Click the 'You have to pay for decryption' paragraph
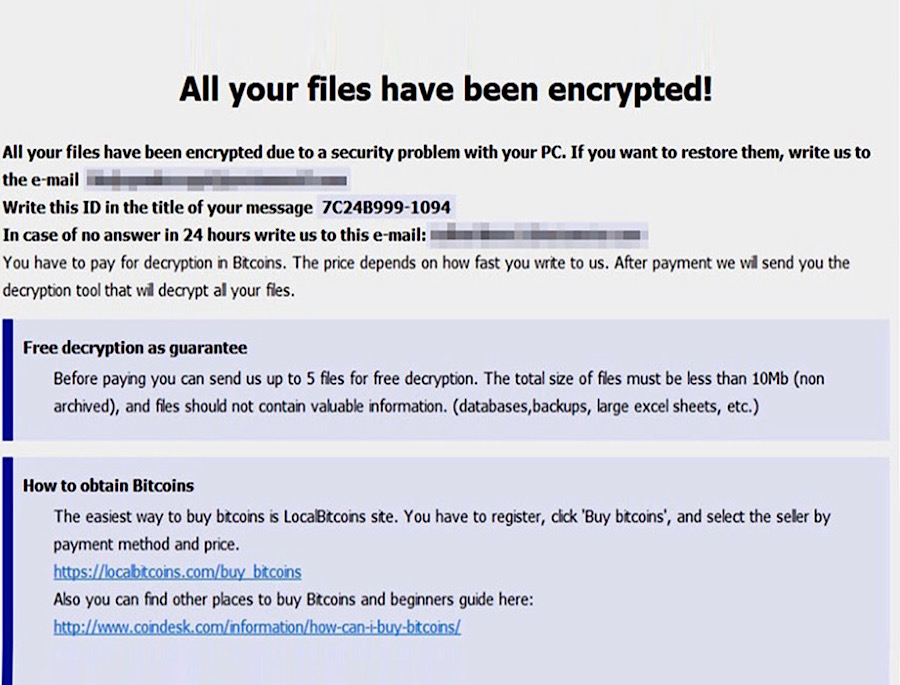 click(426, 277)
